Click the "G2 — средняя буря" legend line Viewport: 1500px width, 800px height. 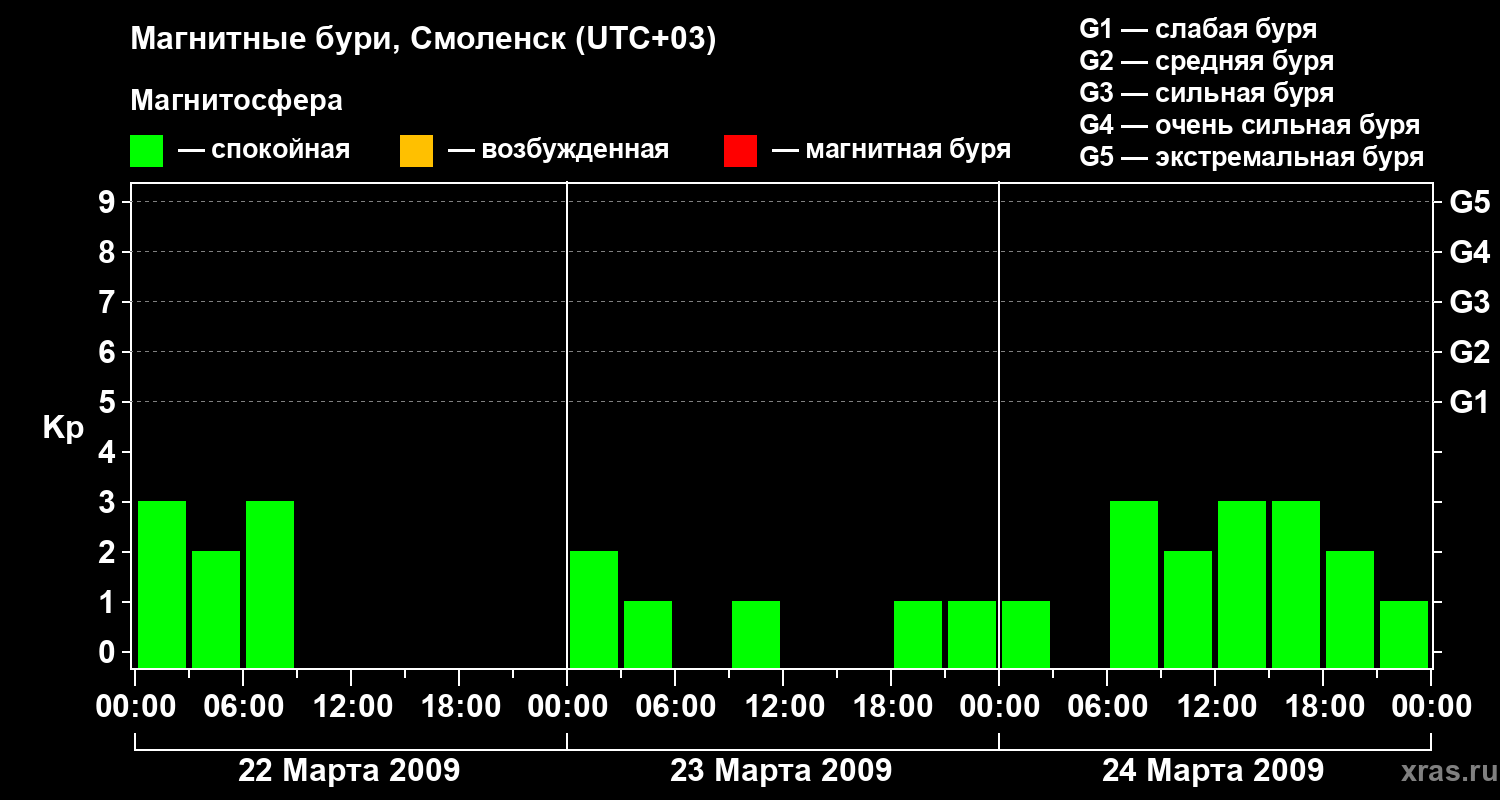click(x=1207, y=61)
